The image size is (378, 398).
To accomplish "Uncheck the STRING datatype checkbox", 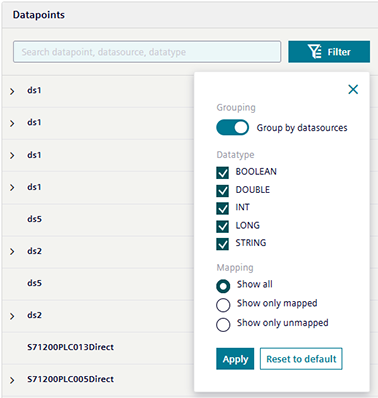I will (222, 244).
